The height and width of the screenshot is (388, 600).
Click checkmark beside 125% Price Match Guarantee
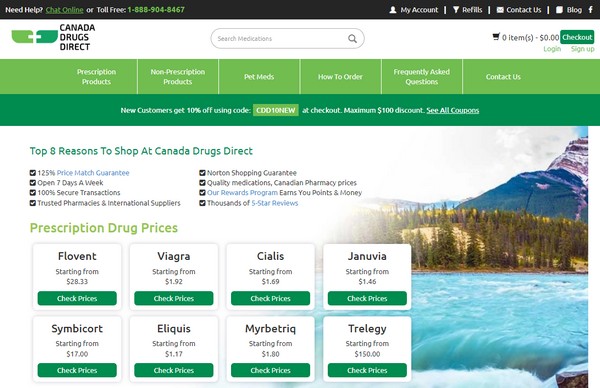point(33,173)
